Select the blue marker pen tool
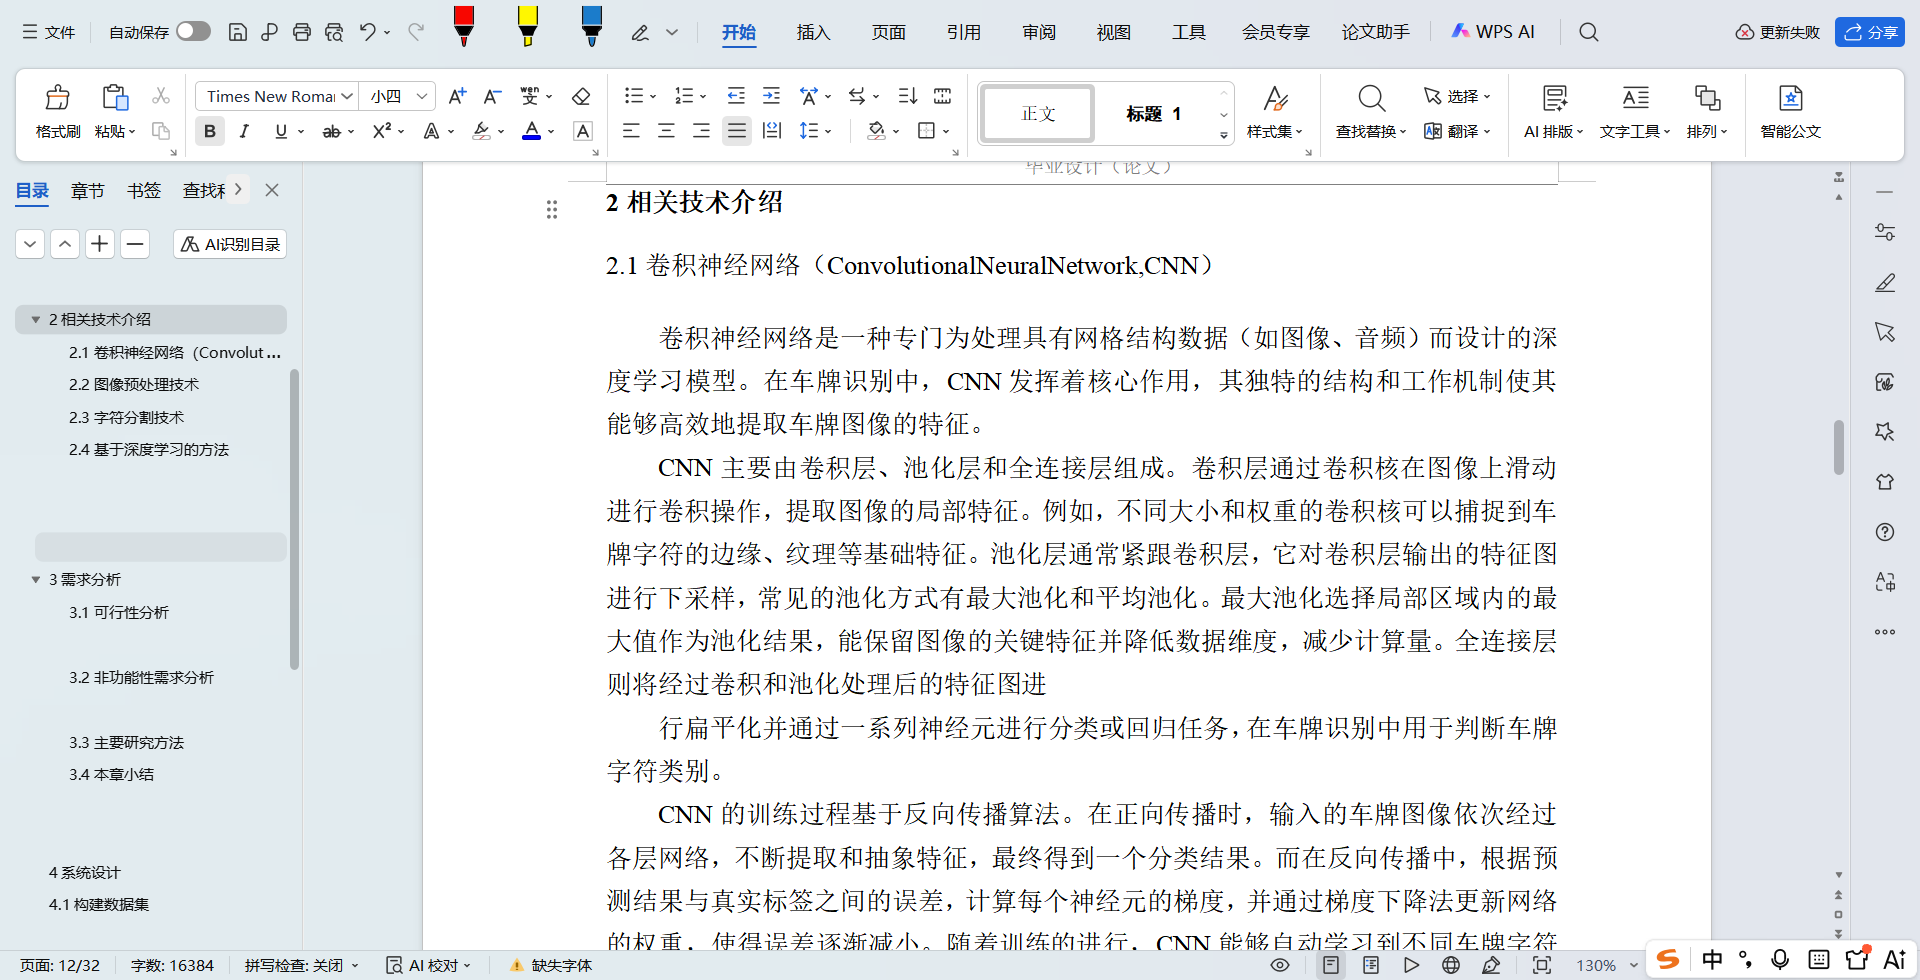This screenshot has width=1920, height=980. 591,26
